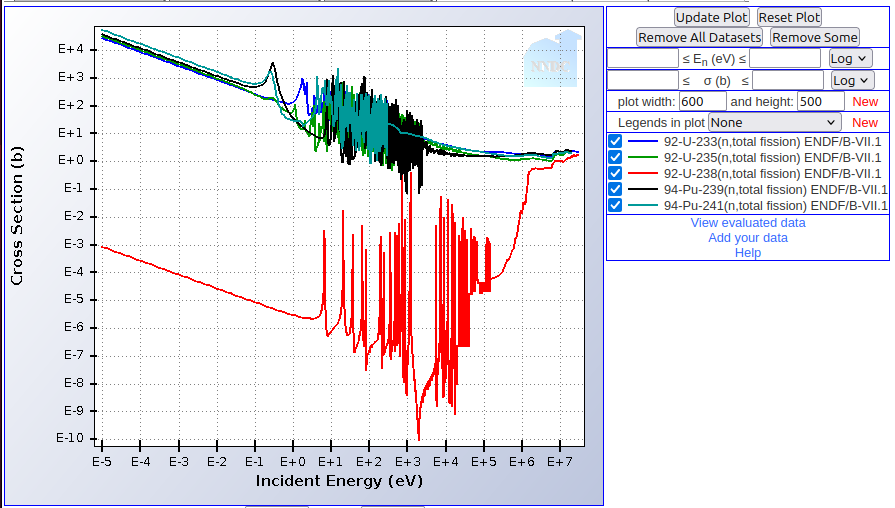Open the View evaluated data link

click(x=747, y=223)
